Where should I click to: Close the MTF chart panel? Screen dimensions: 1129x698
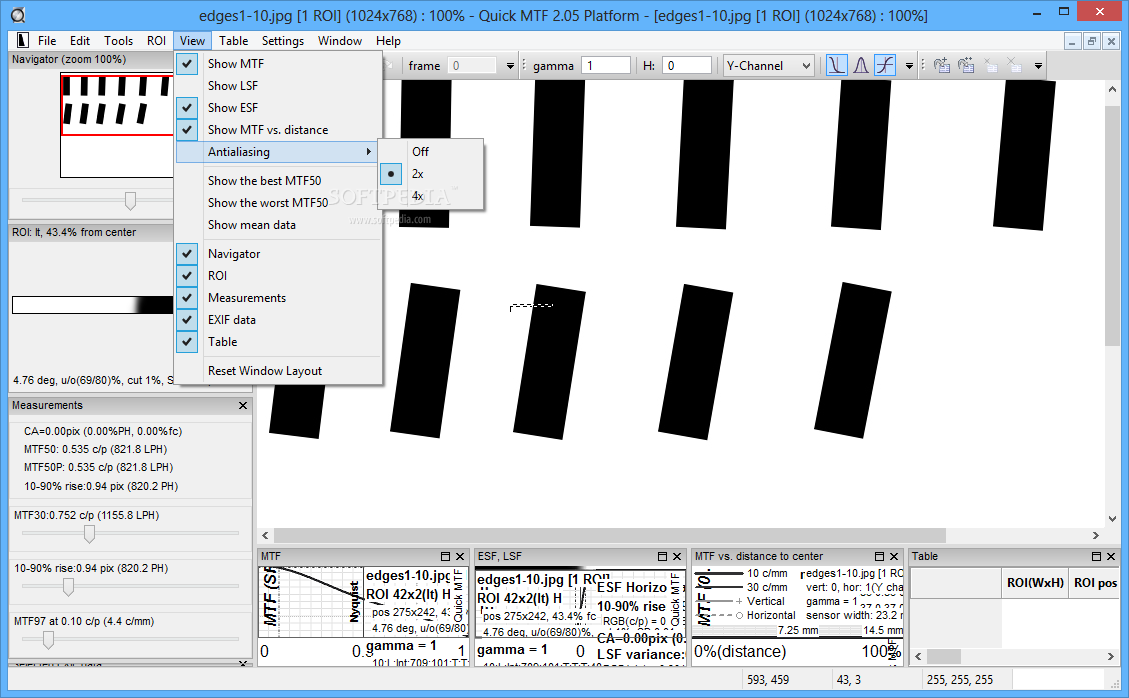point(459,556)
